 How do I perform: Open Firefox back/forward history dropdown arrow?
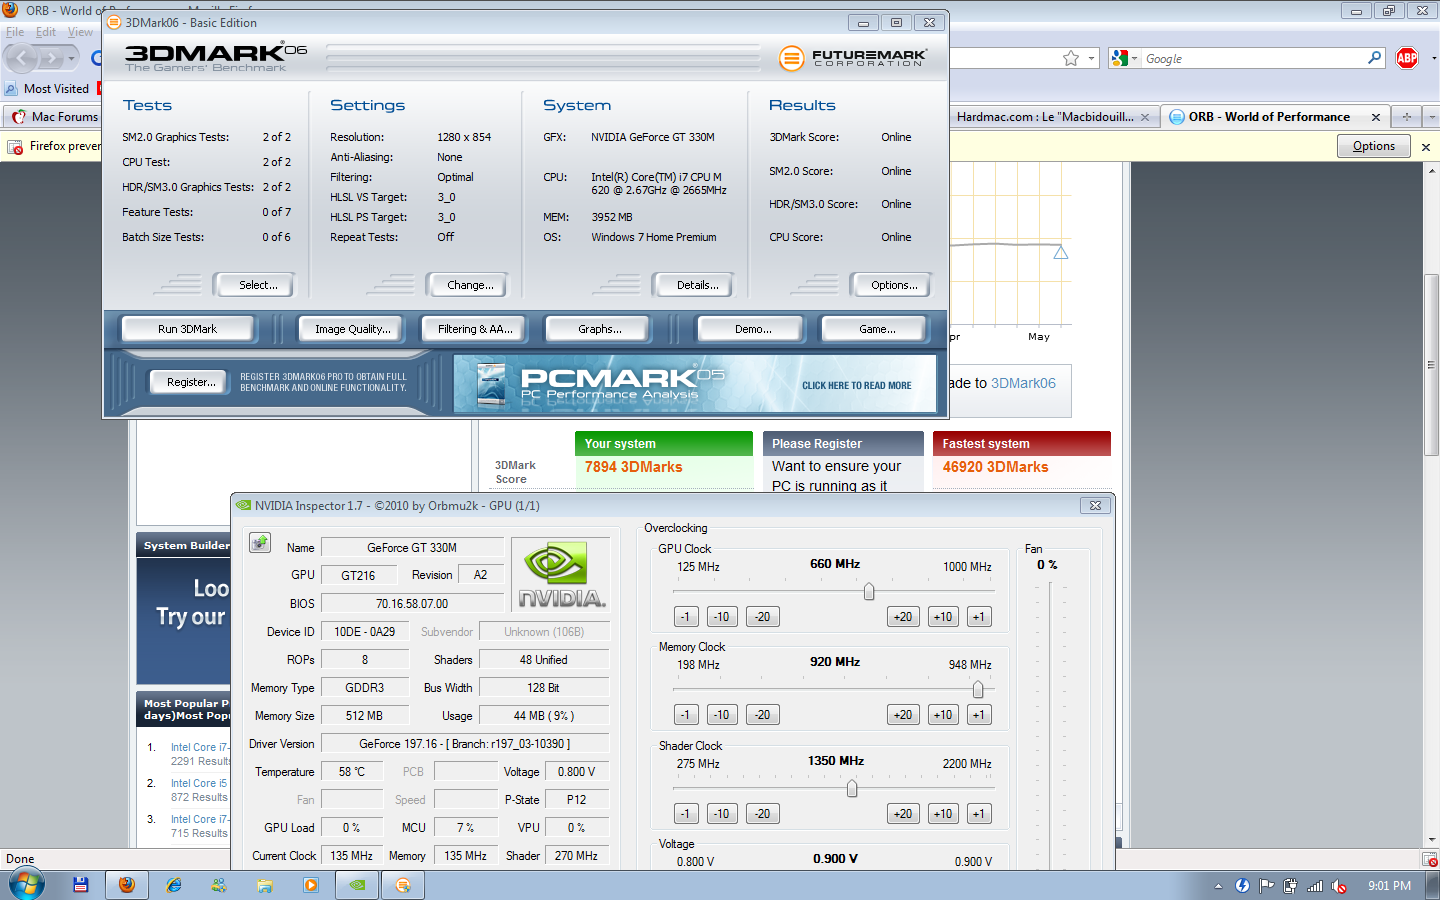click(x=71, y=59)
